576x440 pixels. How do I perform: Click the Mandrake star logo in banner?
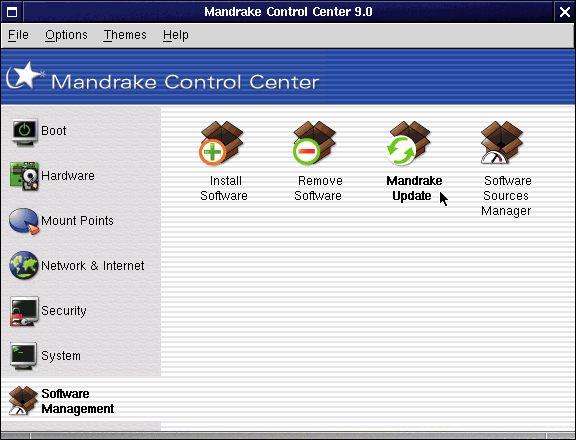tap(25, 76)
